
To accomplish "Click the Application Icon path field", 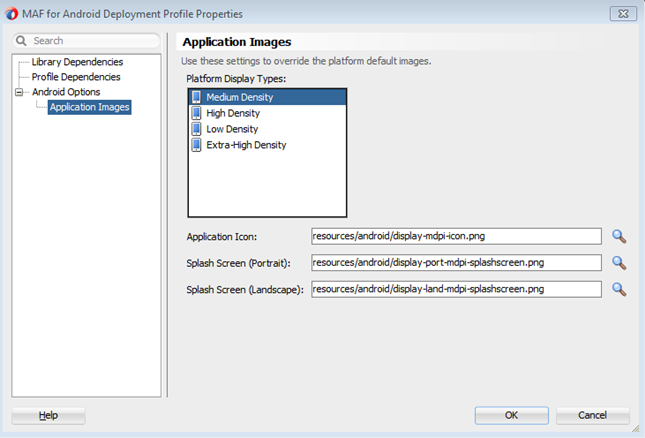I will (x=456, y=236).
